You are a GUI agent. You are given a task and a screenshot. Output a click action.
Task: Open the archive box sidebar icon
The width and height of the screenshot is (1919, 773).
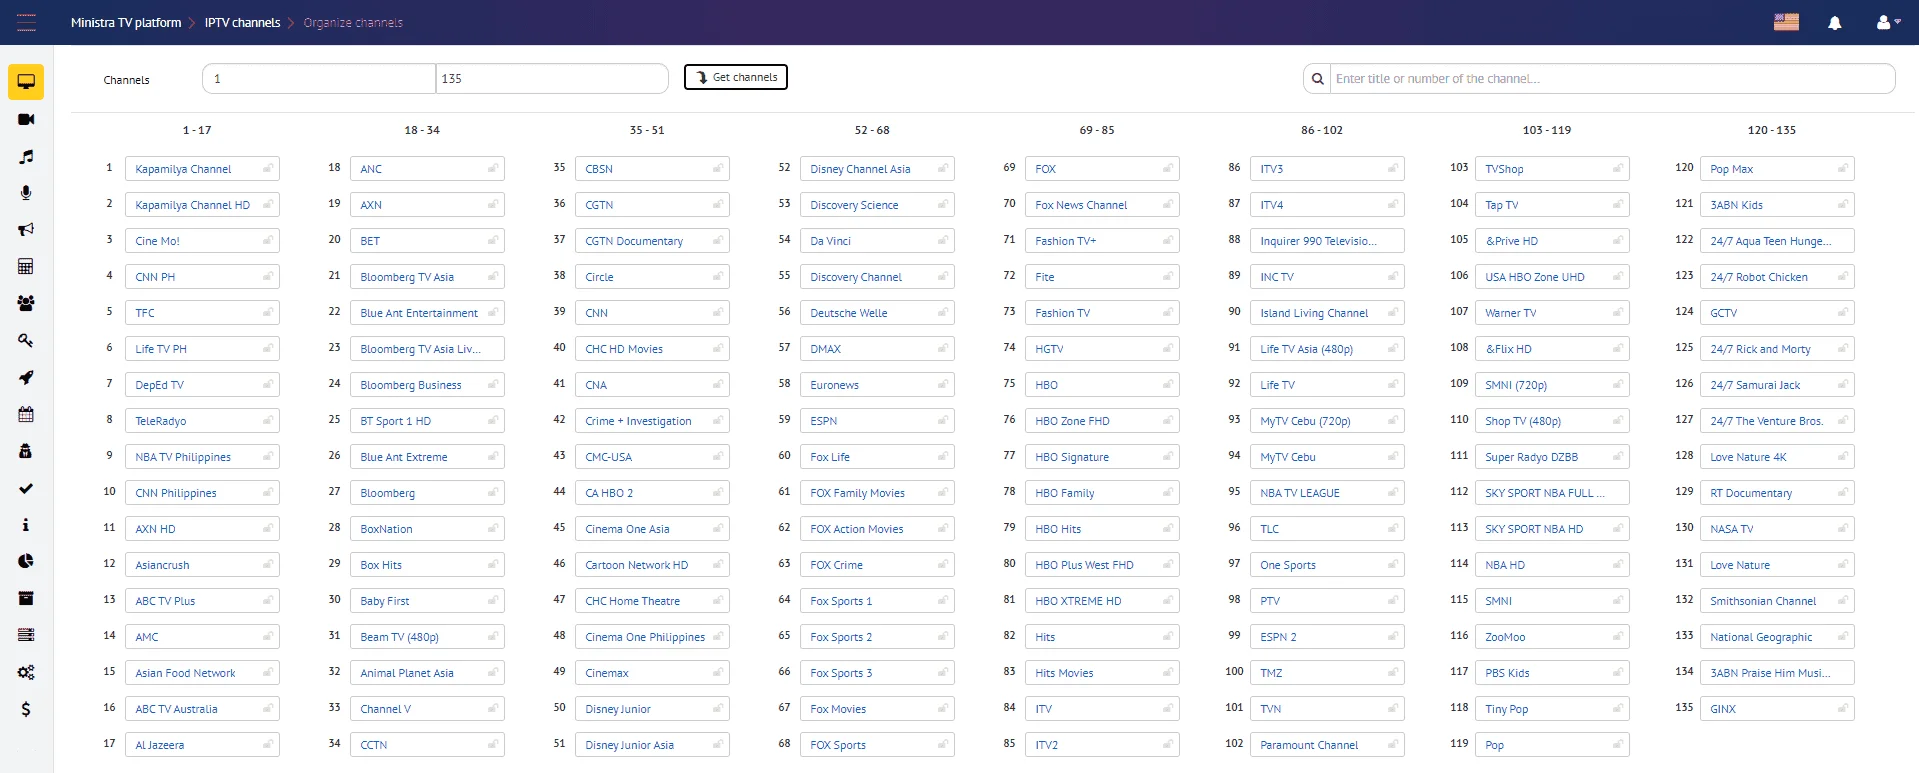click(x=26, y=598)
